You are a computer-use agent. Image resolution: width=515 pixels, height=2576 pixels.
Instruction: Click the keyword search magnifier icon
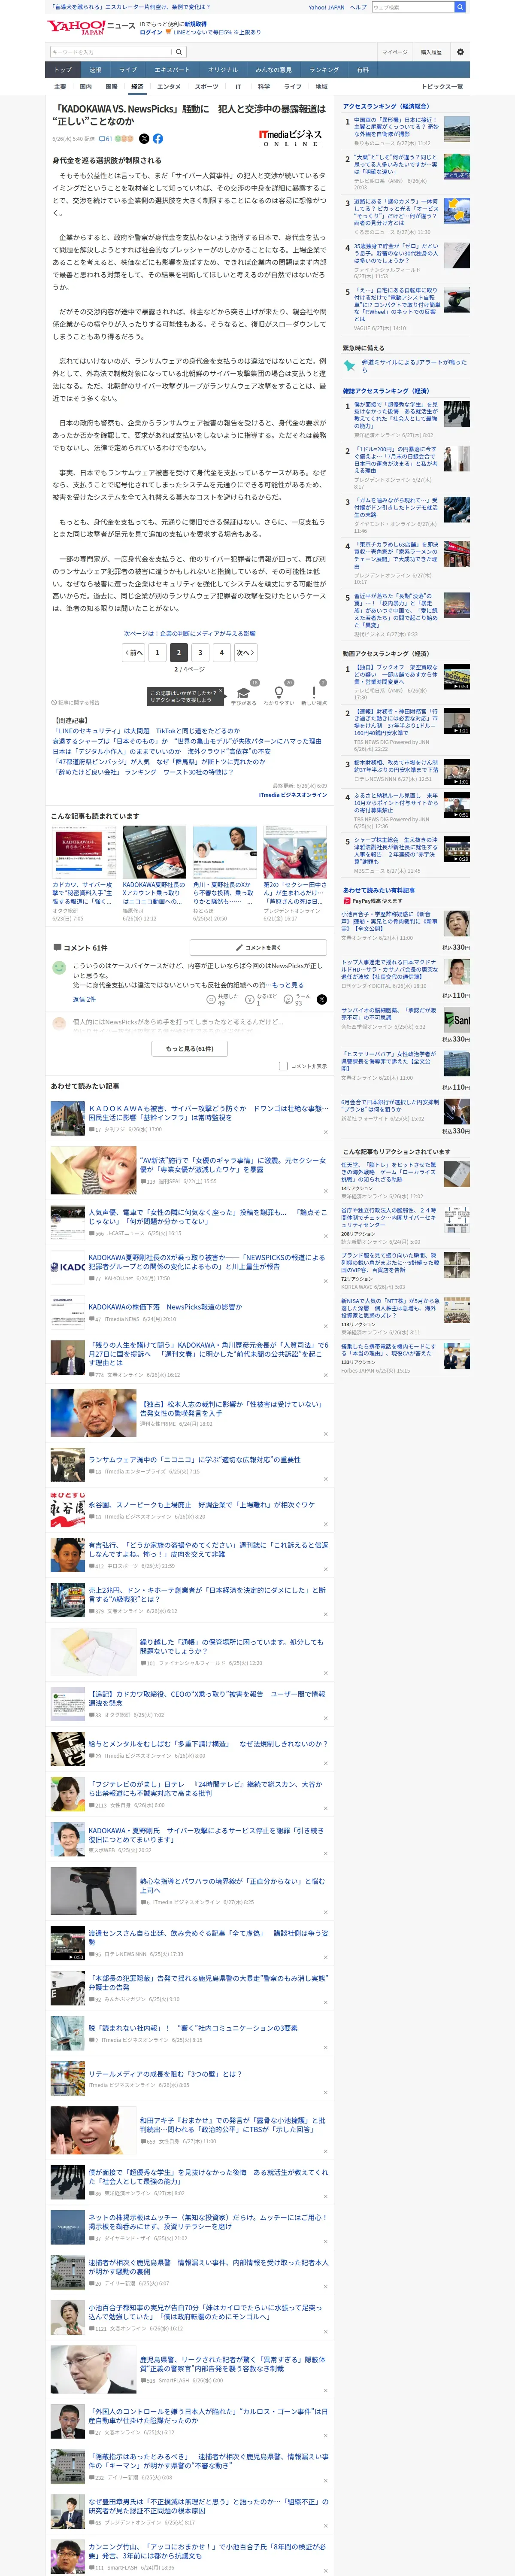point(179,52)
